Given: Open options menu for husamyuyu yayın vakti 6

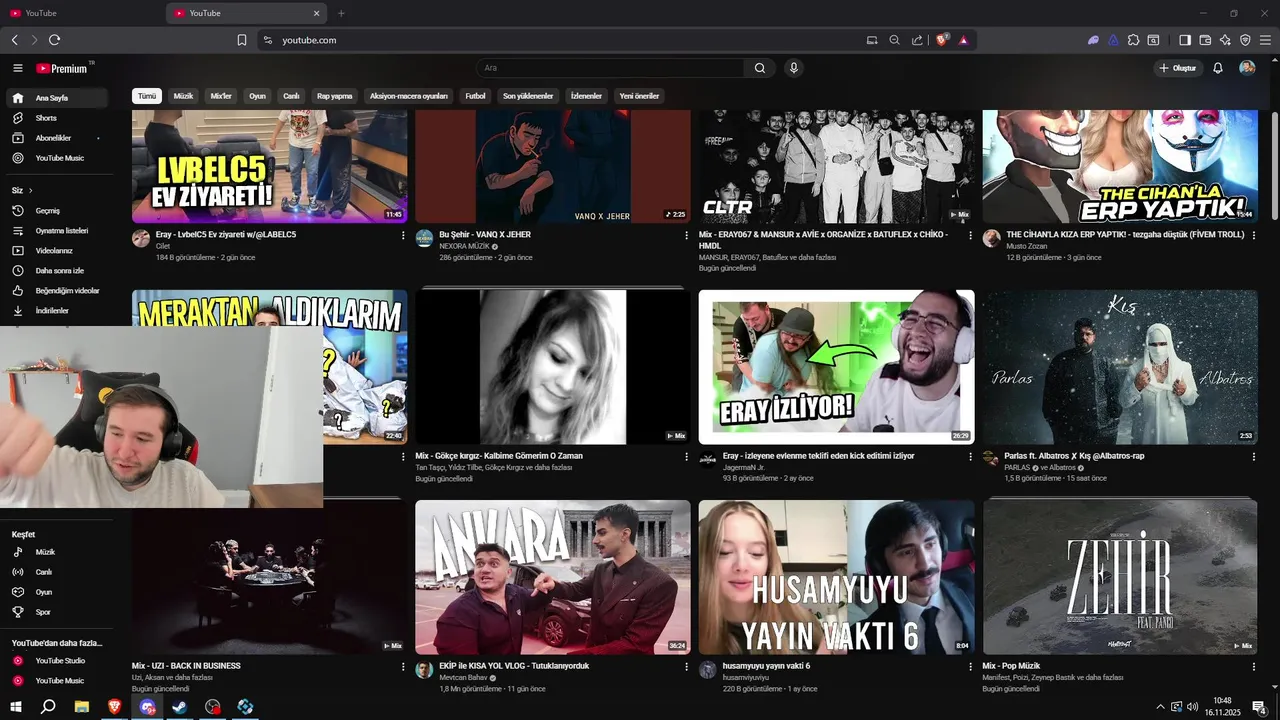Looking at the screenshot, I should point(970,667).
